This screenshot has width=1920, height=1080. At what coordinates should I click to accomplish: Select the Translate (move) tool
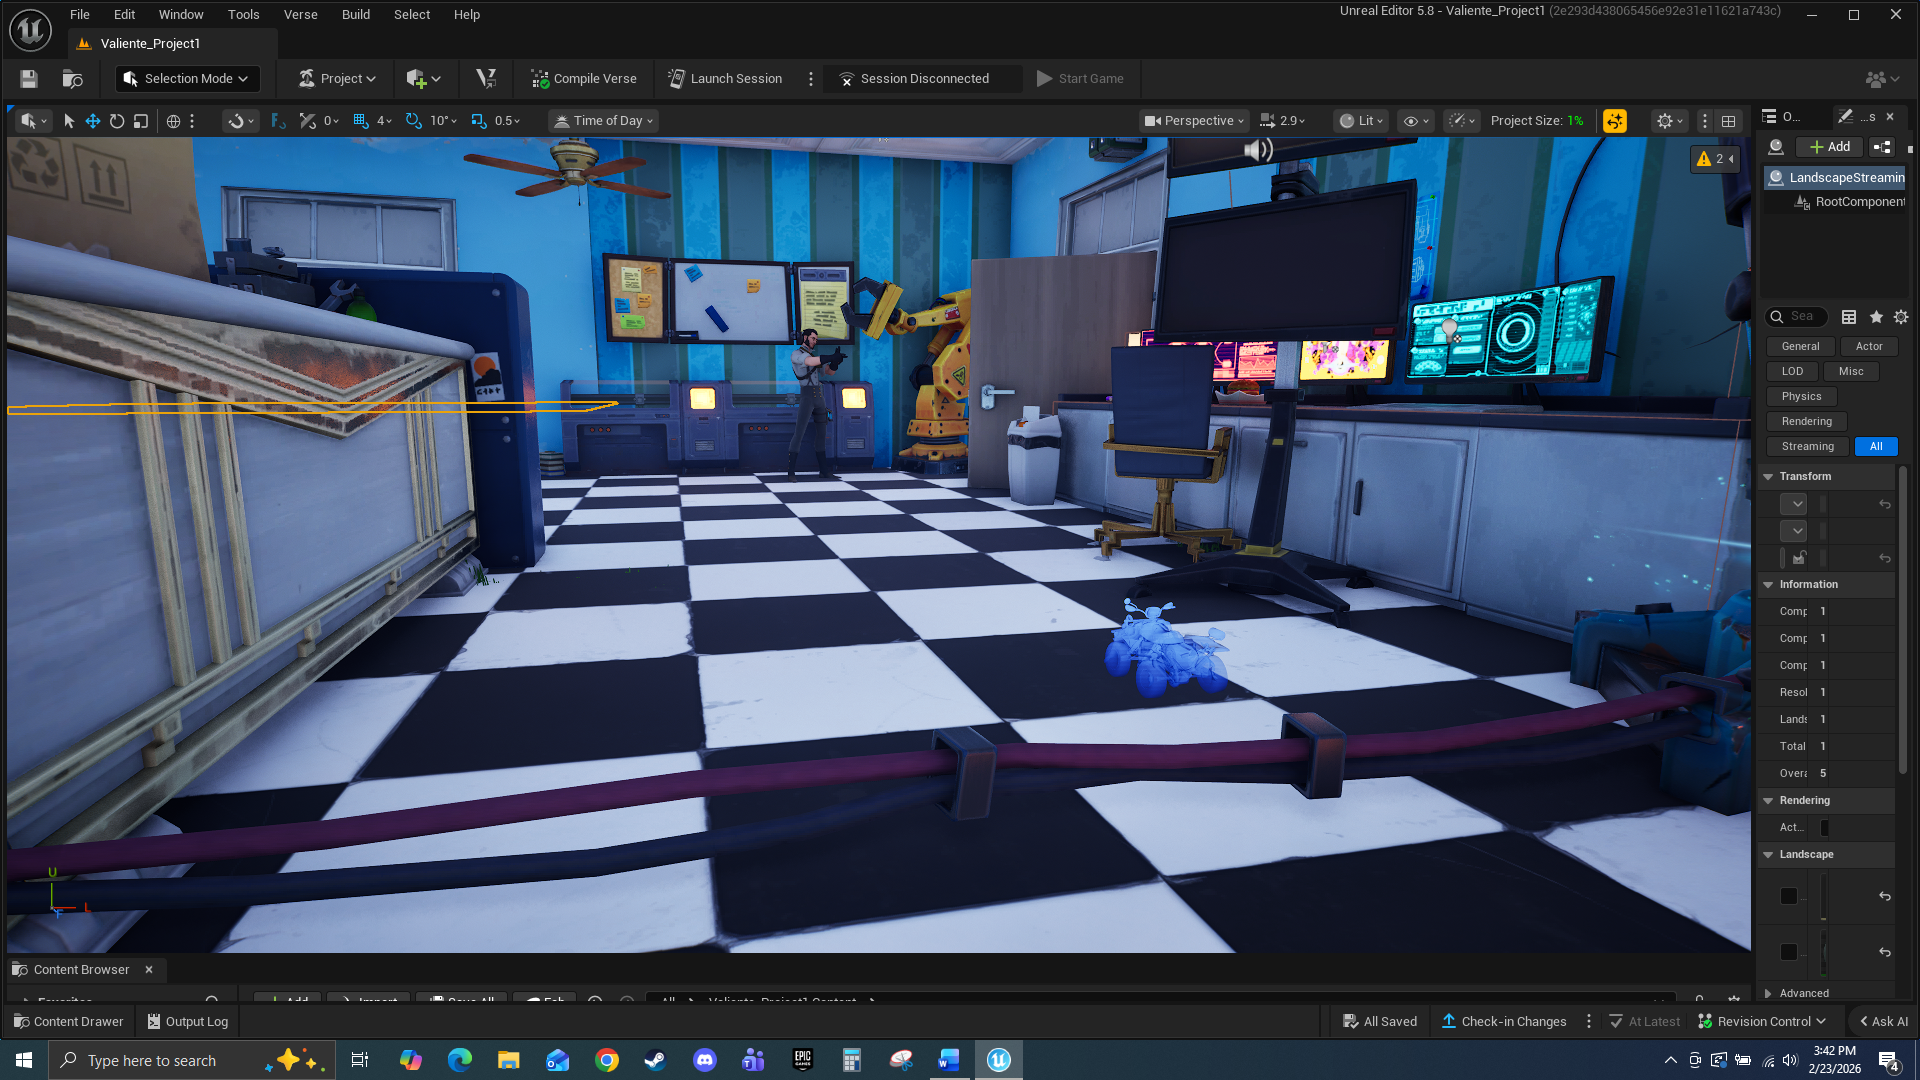coord(93,121)
